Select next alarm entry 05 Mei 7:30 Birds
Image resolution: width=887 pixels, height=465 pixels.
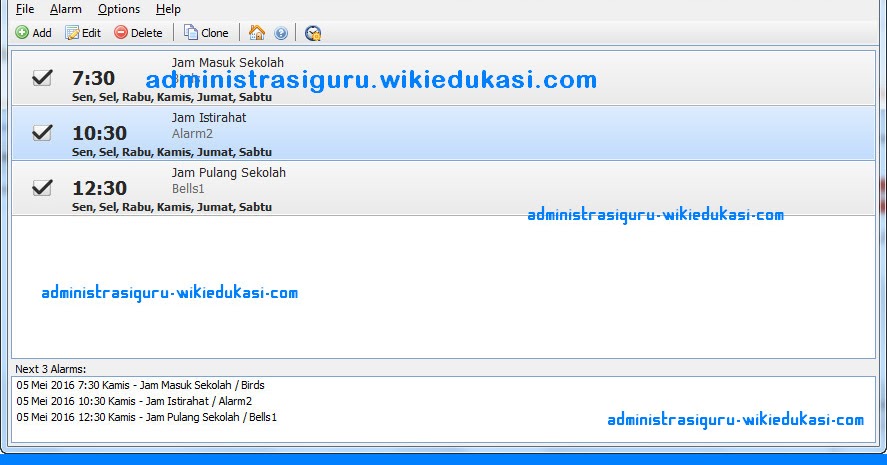140,385
